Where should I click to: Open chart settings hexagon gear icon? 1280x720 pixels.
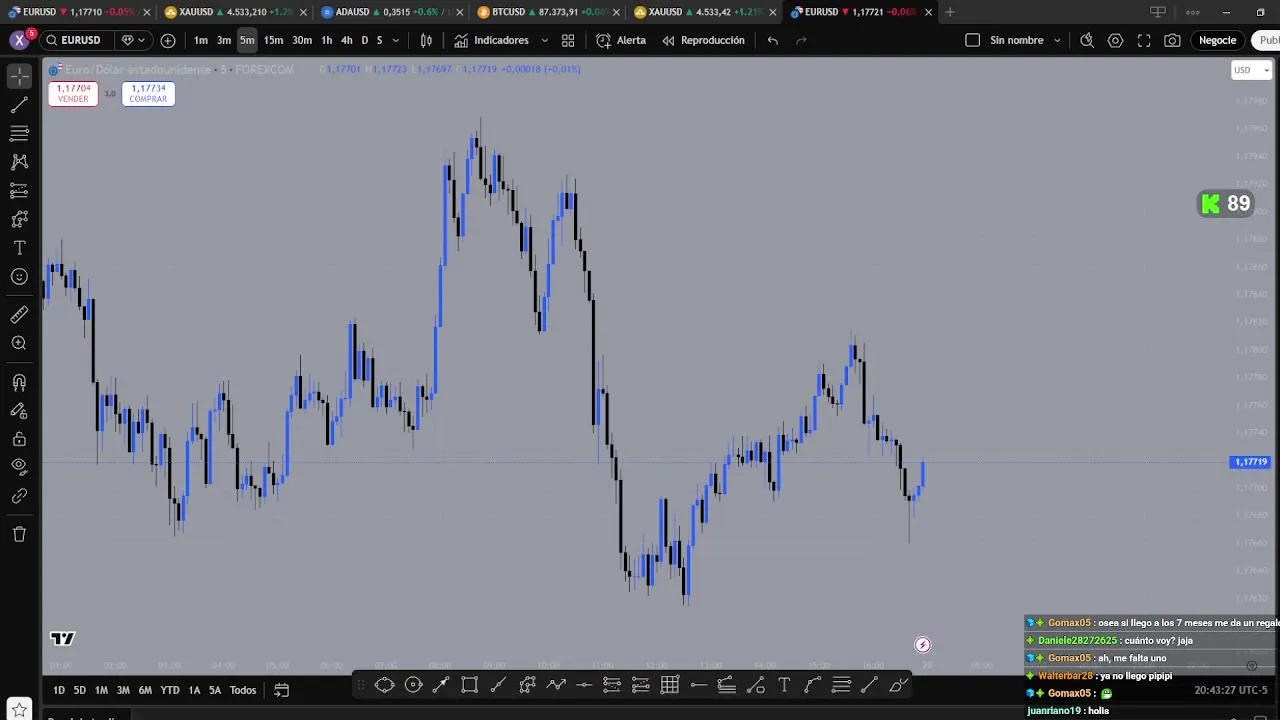point(1116,40)
